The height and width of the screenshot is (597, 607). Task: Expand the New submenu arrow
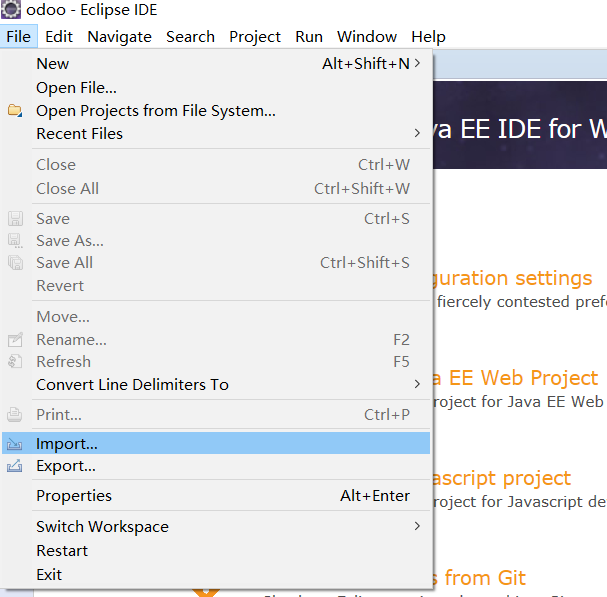tap(417, 63)
